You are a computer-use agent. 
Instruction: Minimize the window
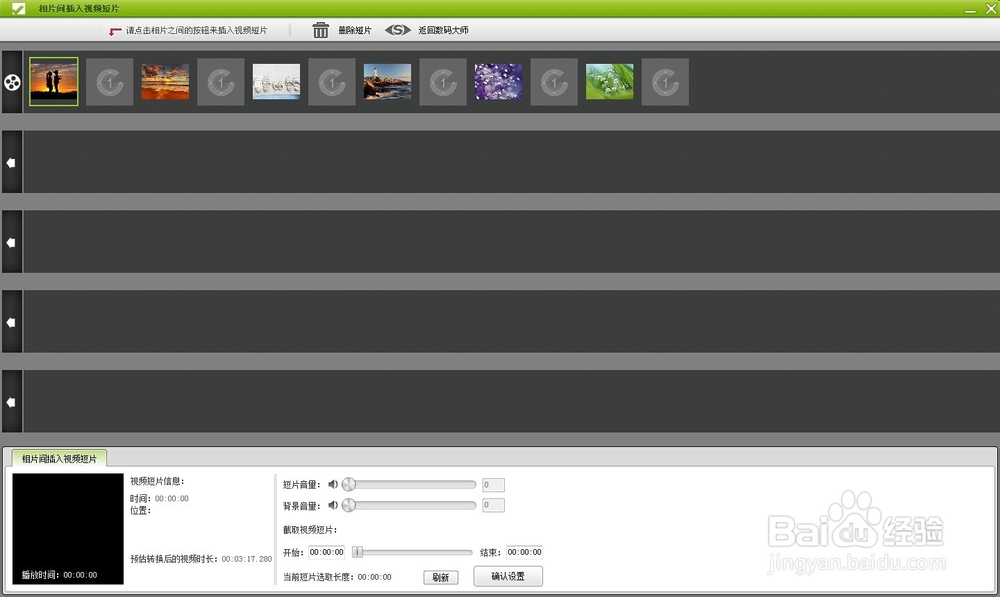(x=970, y=9)
